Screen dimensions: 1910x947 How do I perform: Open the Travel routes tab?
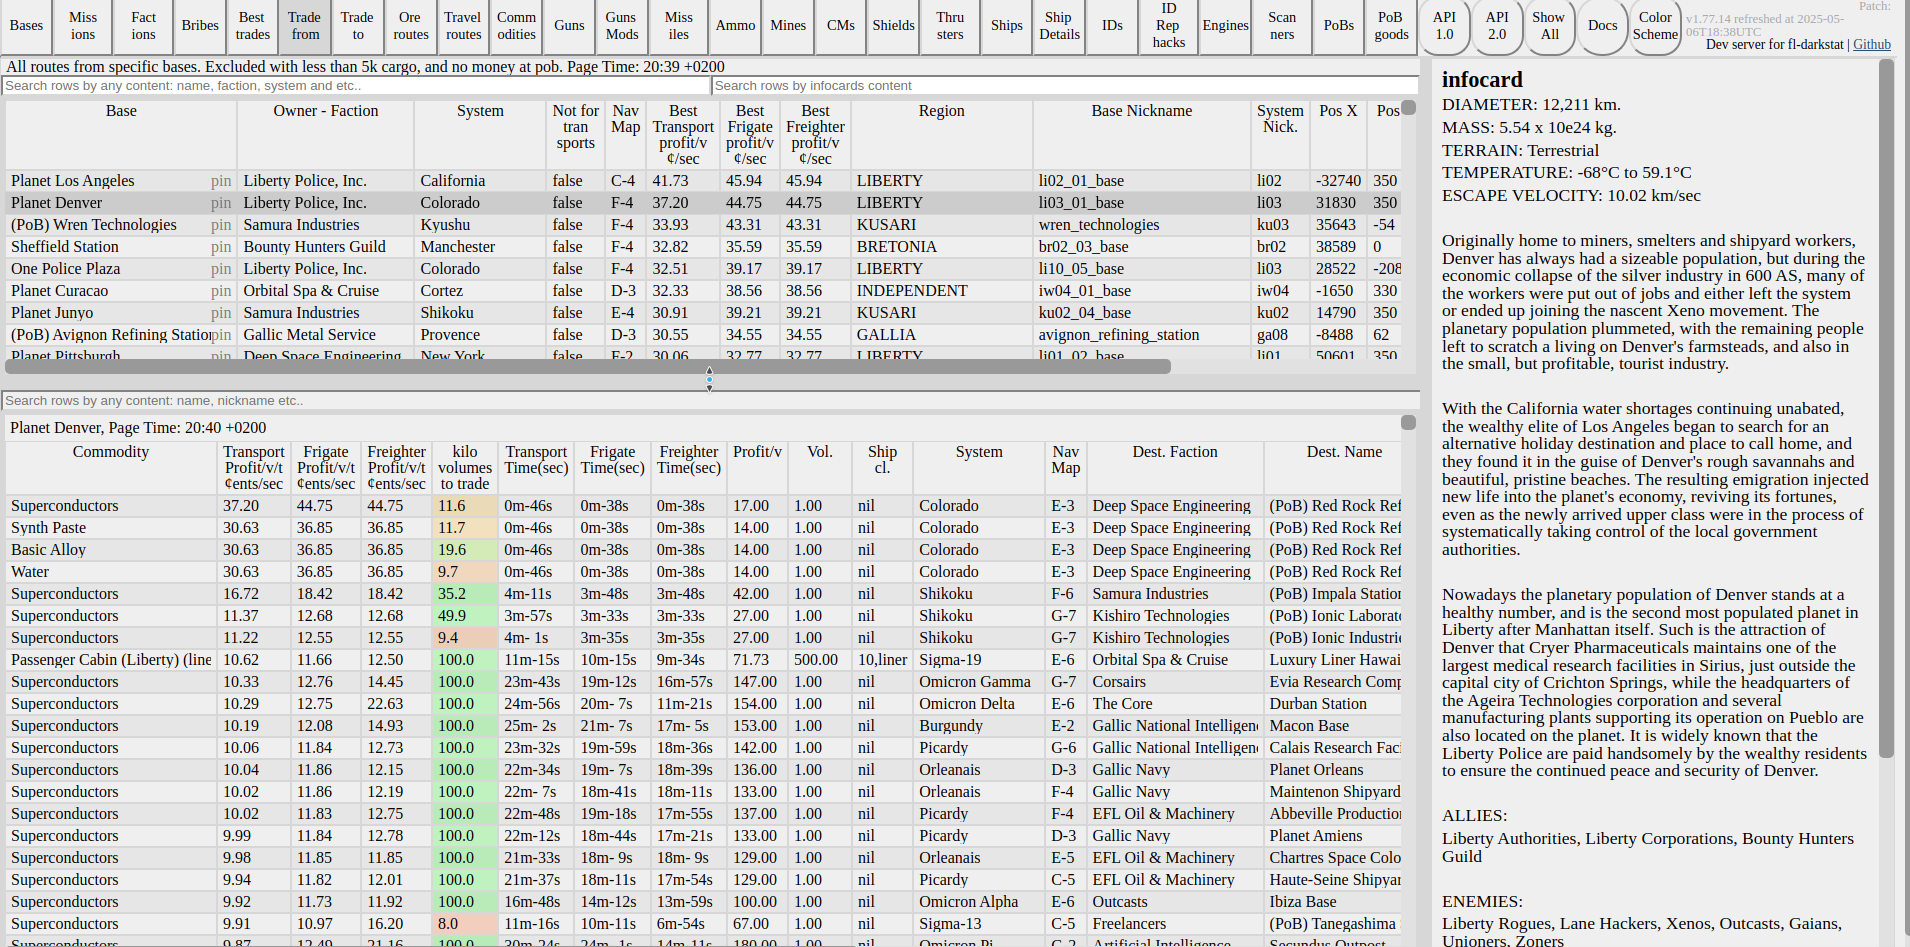(463, 27)
